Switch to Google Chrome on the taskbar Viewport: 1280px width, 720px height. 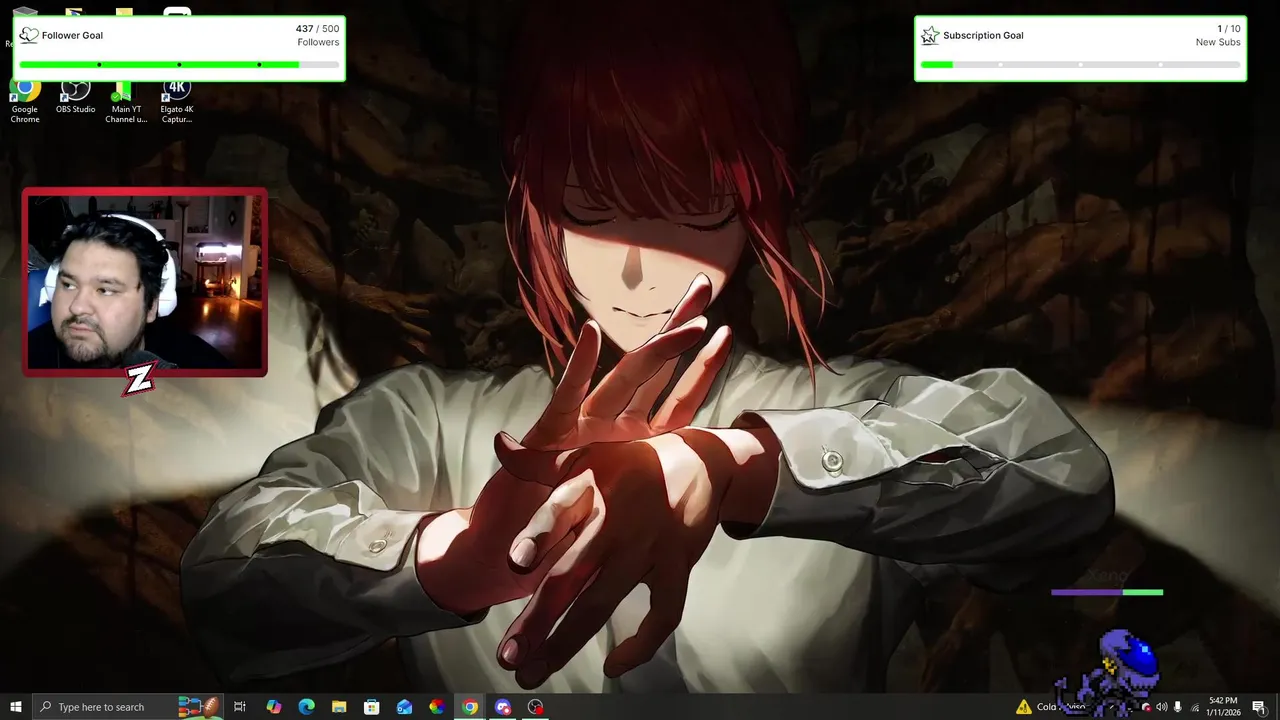click(470, 707)
